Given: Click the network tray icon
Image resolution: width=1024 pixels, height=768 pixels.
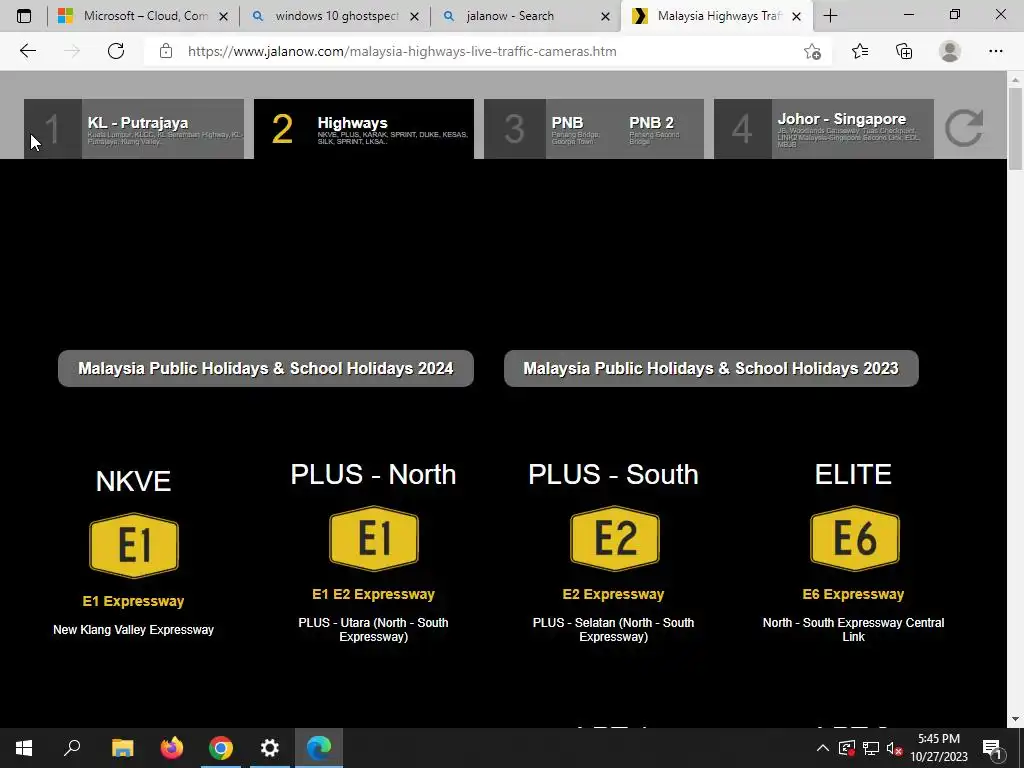Looking at the screenshot, I should tap(871, 748).
